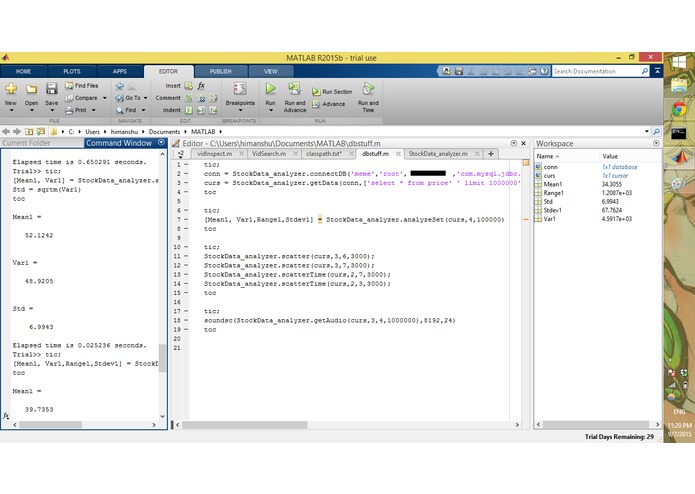This screenshot has width=695, height=494.
Task: Click Run Section
Action: [332, 92]
